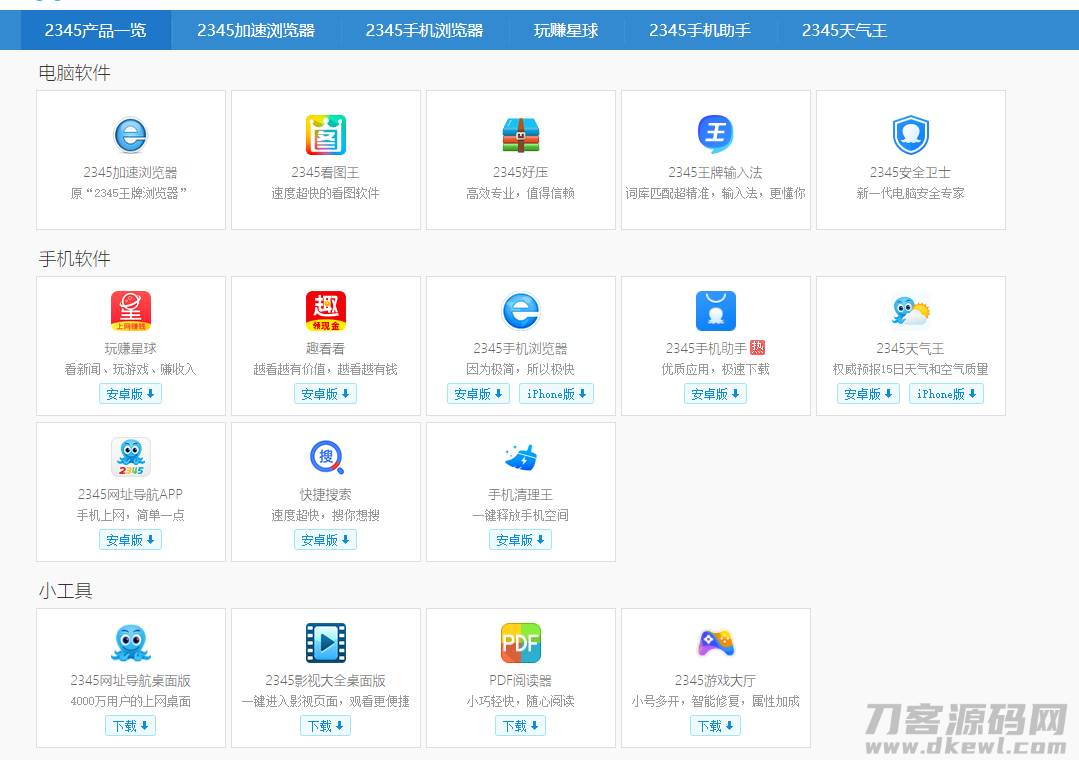Open the 2345王牌输入法 title link
Image resolution: width=1079 pixels, height=760 pixels.
pos(716,172)
